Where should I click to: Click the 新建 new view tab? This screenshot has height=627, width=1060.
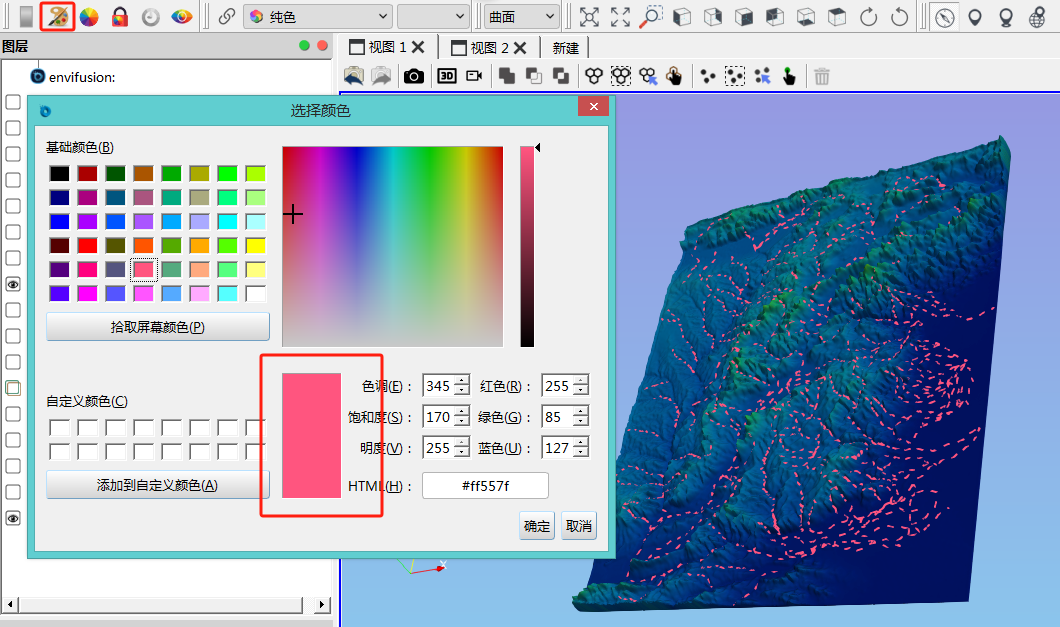(565, 47)
